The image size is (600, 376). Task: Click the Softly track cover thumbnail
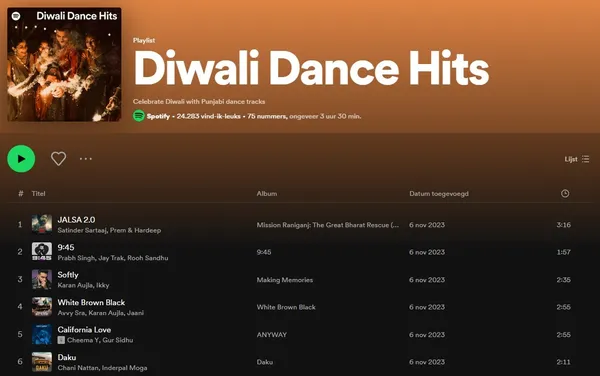coord(42,279)
